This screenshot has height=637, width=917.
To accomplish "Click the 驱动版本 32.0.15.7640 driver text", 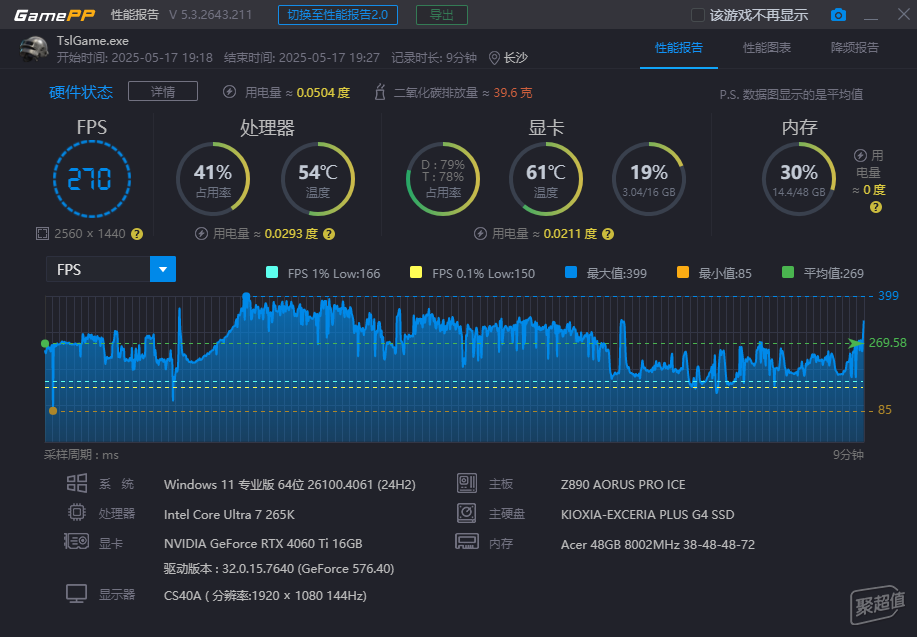I will [279, 569].
